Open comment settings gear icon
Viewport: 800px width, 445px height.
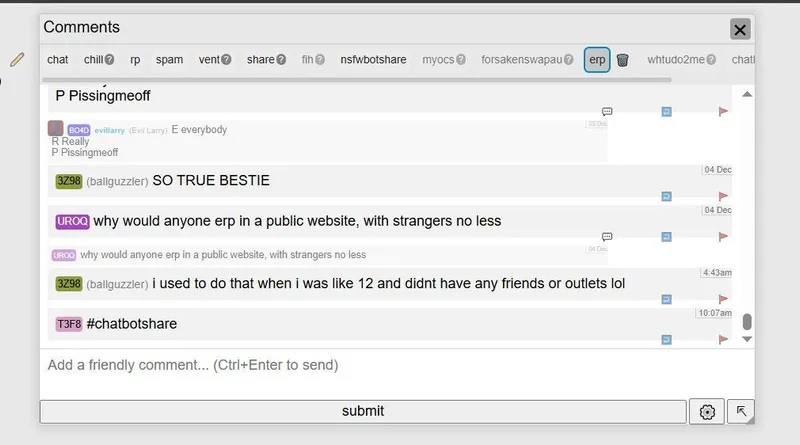point(707,411)
